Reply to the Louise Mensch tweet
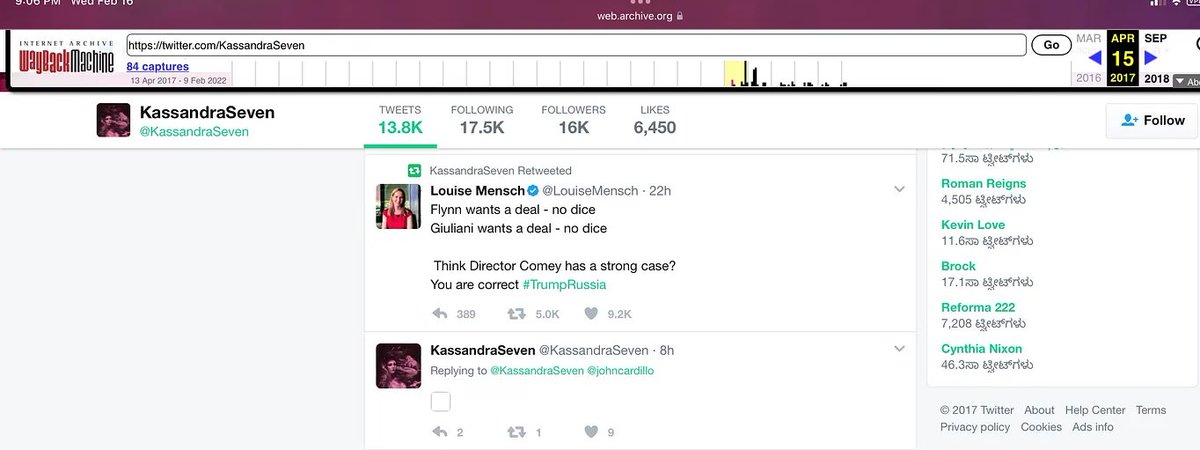The height and width of the screenshot is (450, 1200). coord(440,314)
